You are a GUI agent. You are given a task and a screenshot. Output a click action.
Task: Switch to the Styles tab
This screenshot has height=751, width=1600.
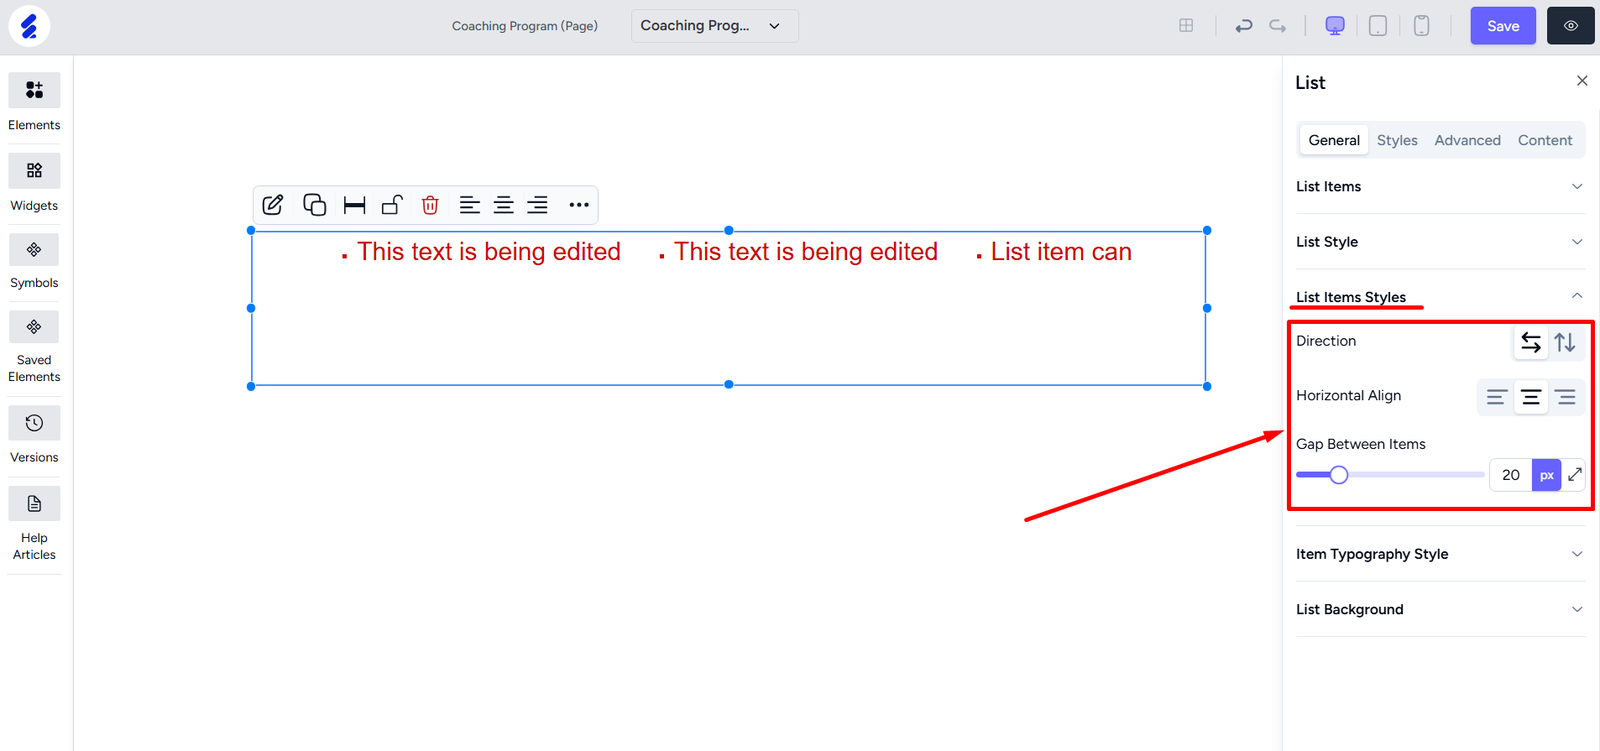coord(1396,140)
